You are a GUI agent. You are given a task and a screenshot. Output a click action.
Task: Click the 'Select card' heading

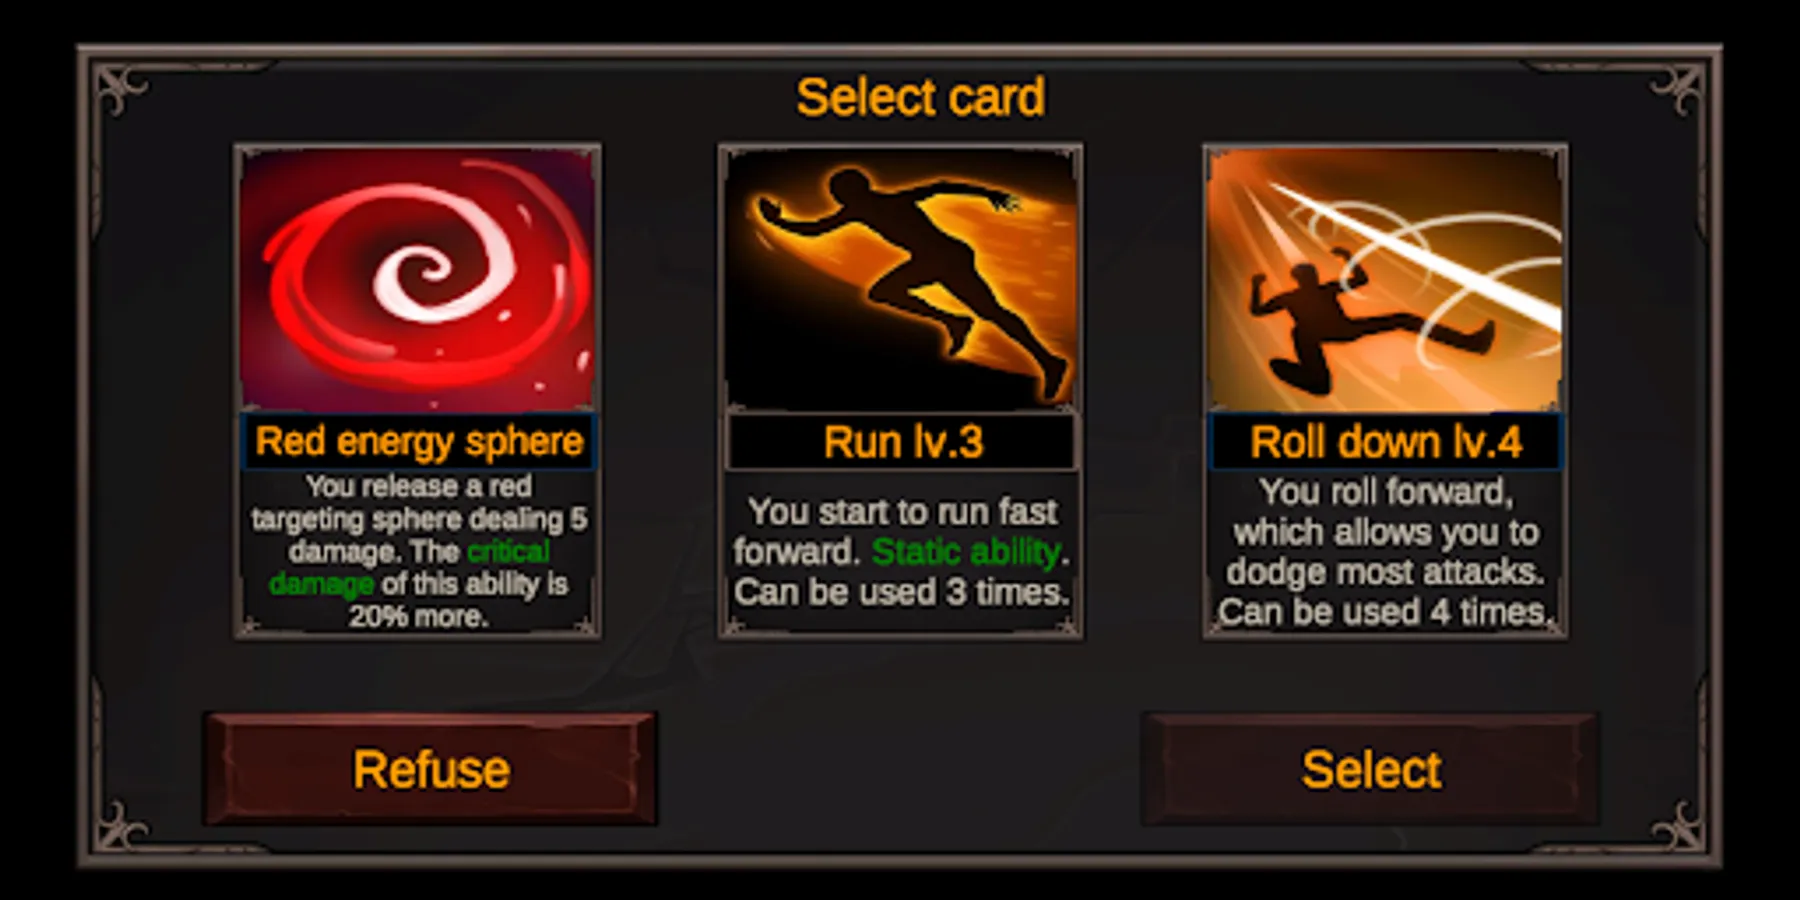[920, 98]
